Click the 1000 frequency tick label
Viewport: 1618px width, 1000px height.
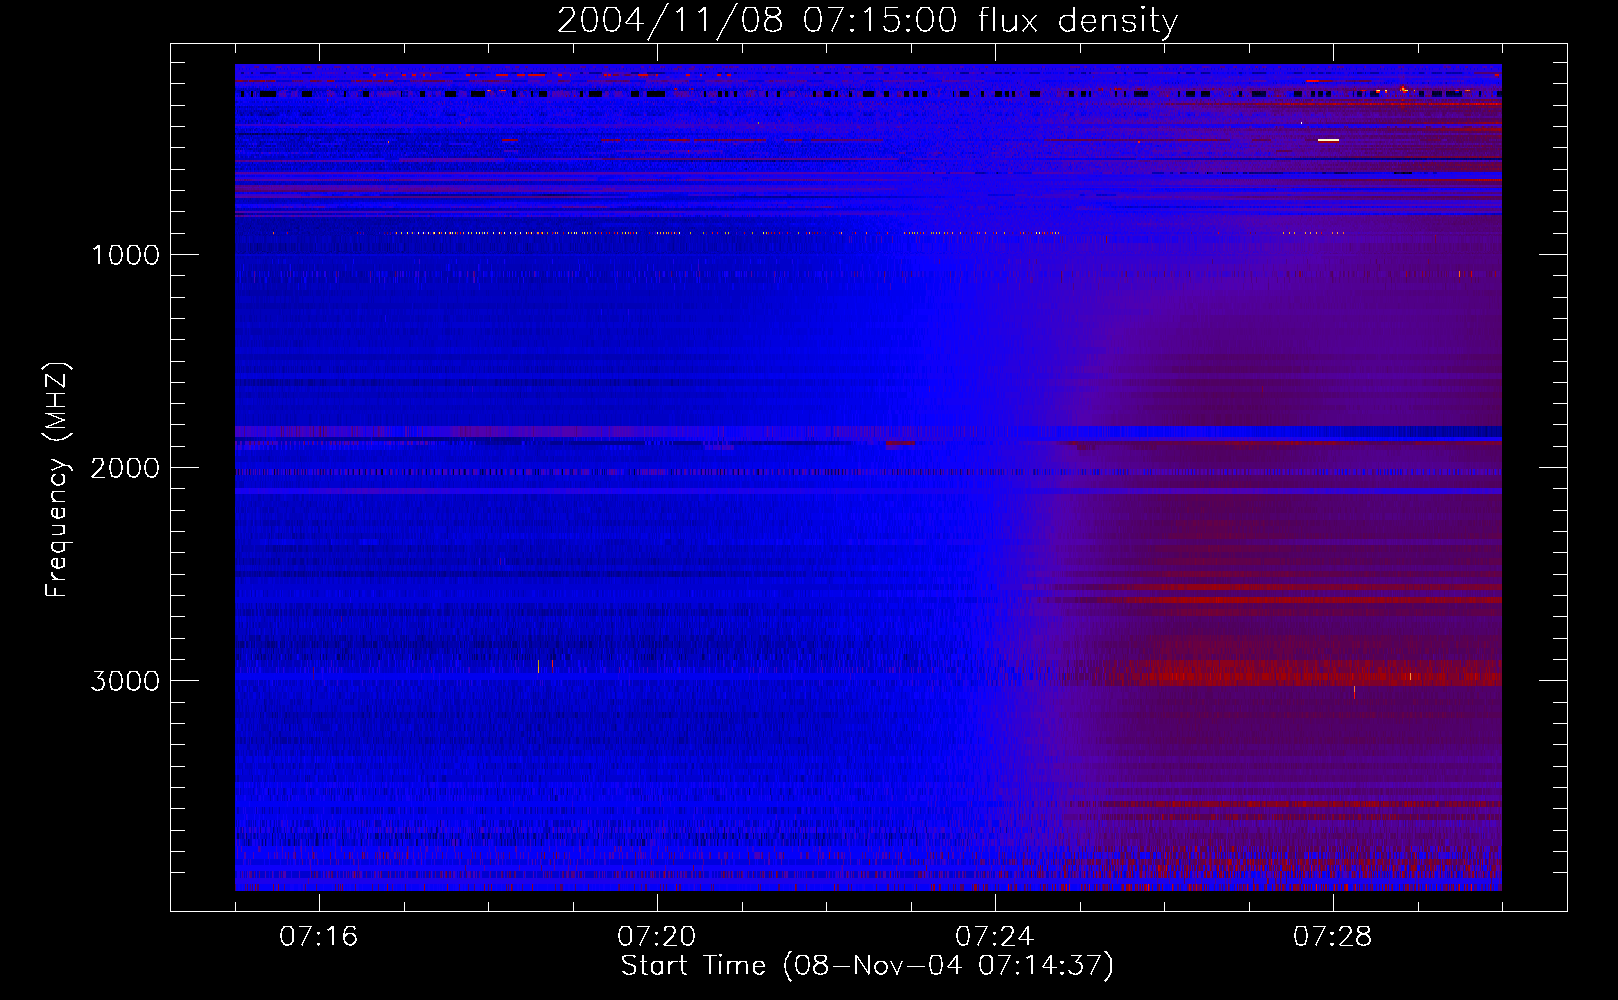125,255
